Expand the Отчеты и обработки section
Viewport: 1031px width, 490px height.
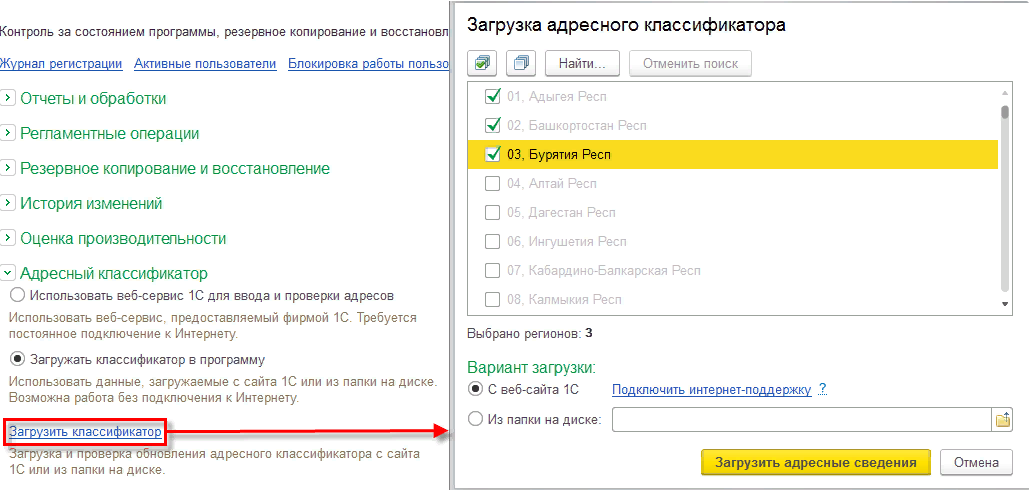pyautogui.click(x=8, y=98)
